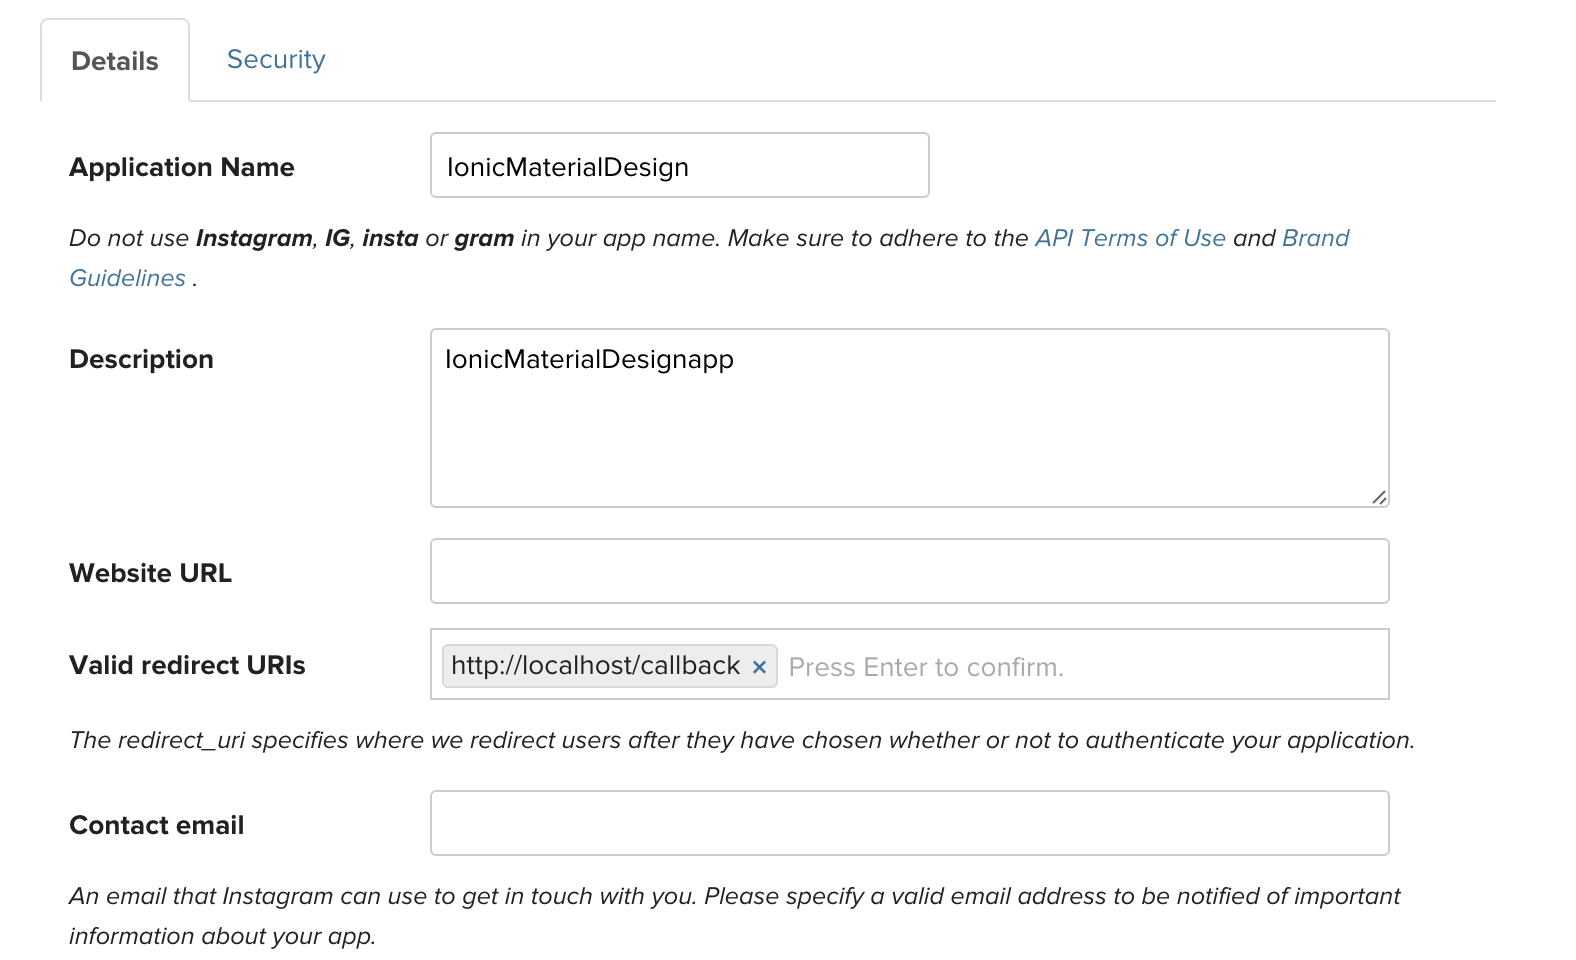
Task: Select the http://localhost/callback tag text
Action: pyautogui.click(x=595, y=666)
